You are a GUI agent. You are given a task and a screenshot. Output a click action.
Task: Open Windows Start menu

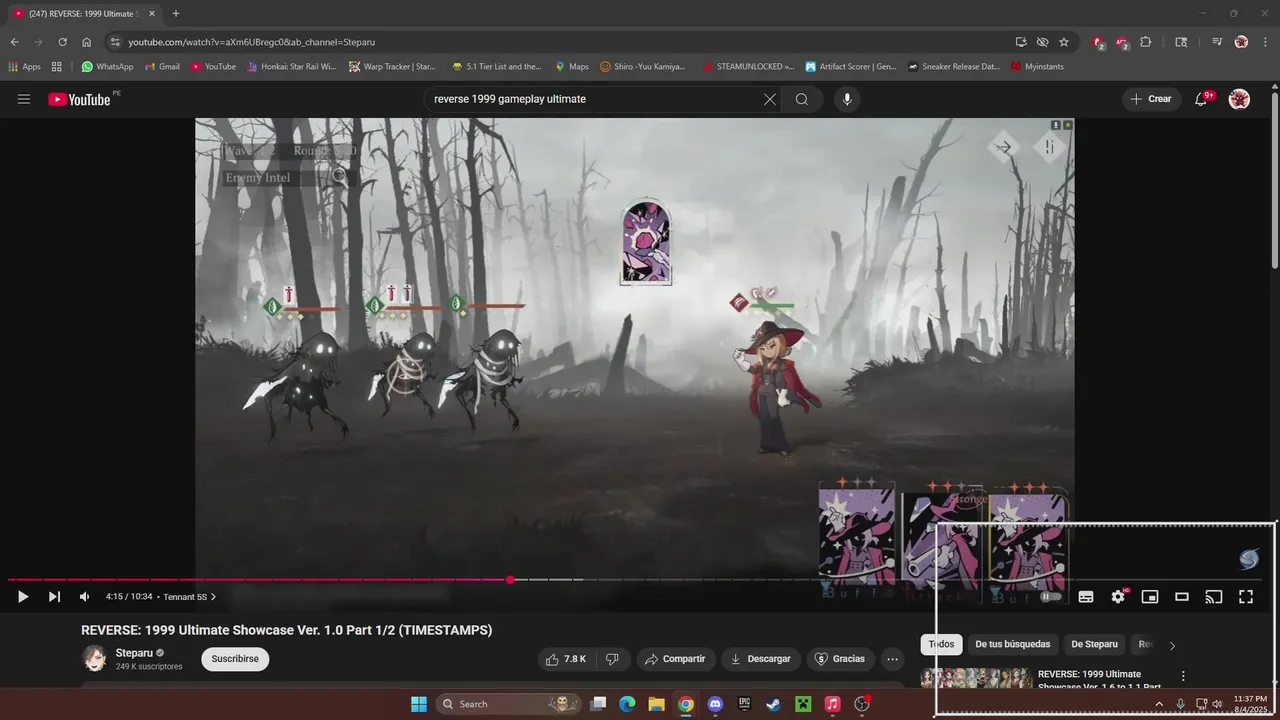click(419, 704)
